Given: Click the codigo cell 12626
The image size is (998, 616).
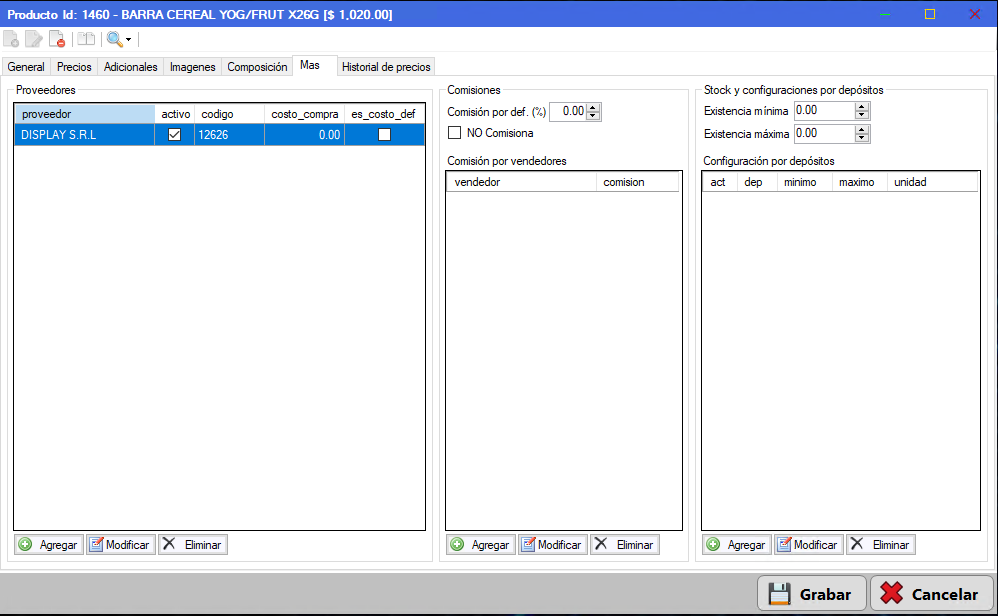Looking at the screenshot, I should [230, 135].
